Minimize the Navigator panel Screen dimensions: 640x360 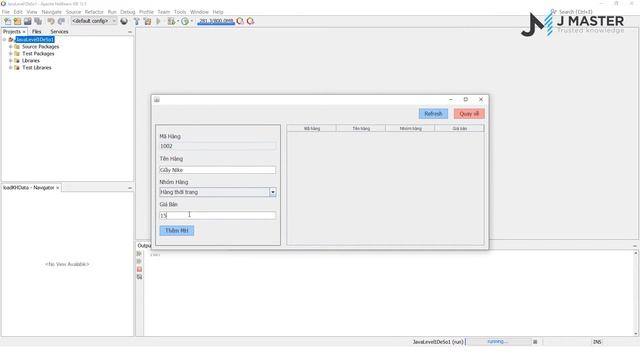(130, 188)
